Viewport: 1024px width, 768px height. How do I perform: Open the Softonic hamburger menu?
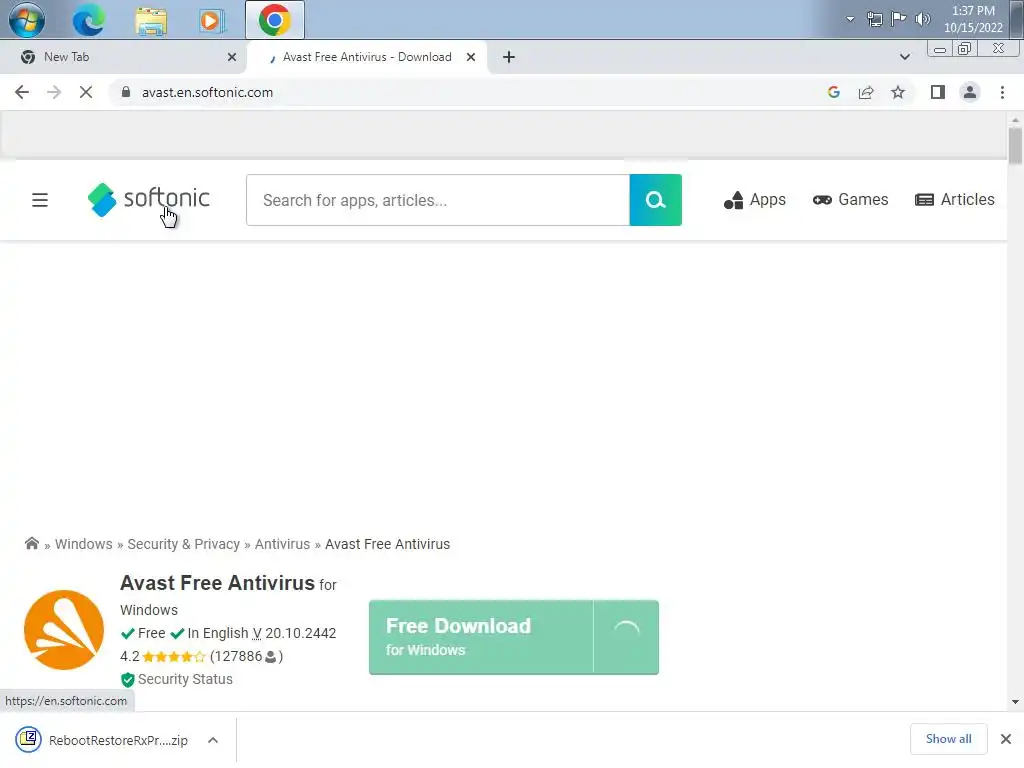click(x=40, y=200)
